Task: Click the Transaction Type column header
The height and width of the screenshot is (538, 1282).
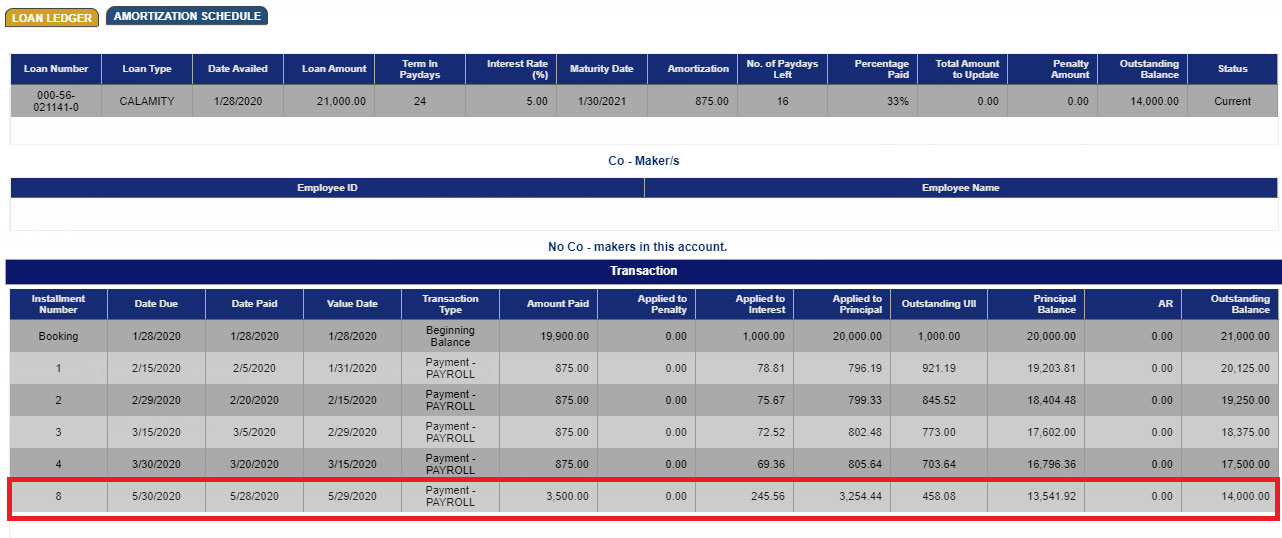Action: click(450, 304)
